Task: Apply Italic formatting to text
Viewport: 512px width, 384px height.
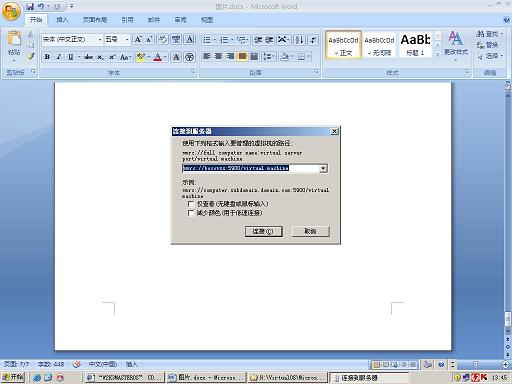Action: (59, 57)
